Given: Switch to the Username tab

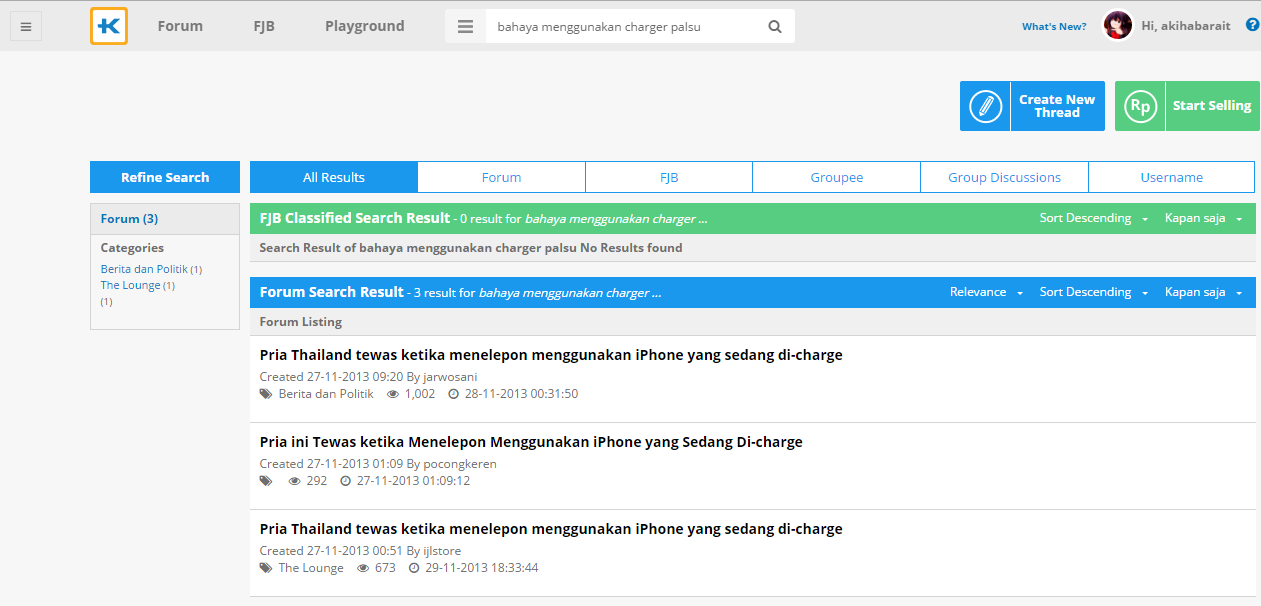Looking at the screenshot, I should coord(1172,177).
